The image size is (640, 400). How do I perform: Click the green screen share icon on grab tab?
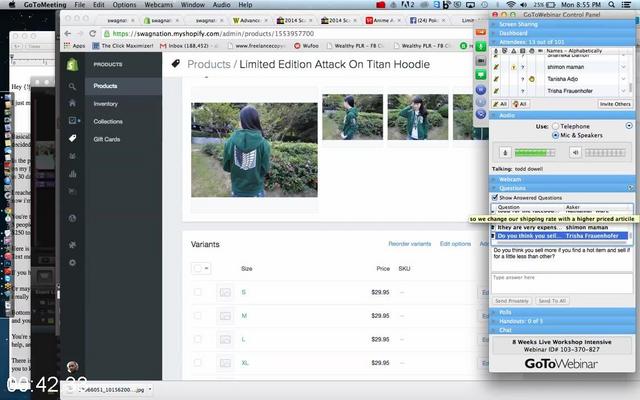pyautogui.click(x=480, y=75)
